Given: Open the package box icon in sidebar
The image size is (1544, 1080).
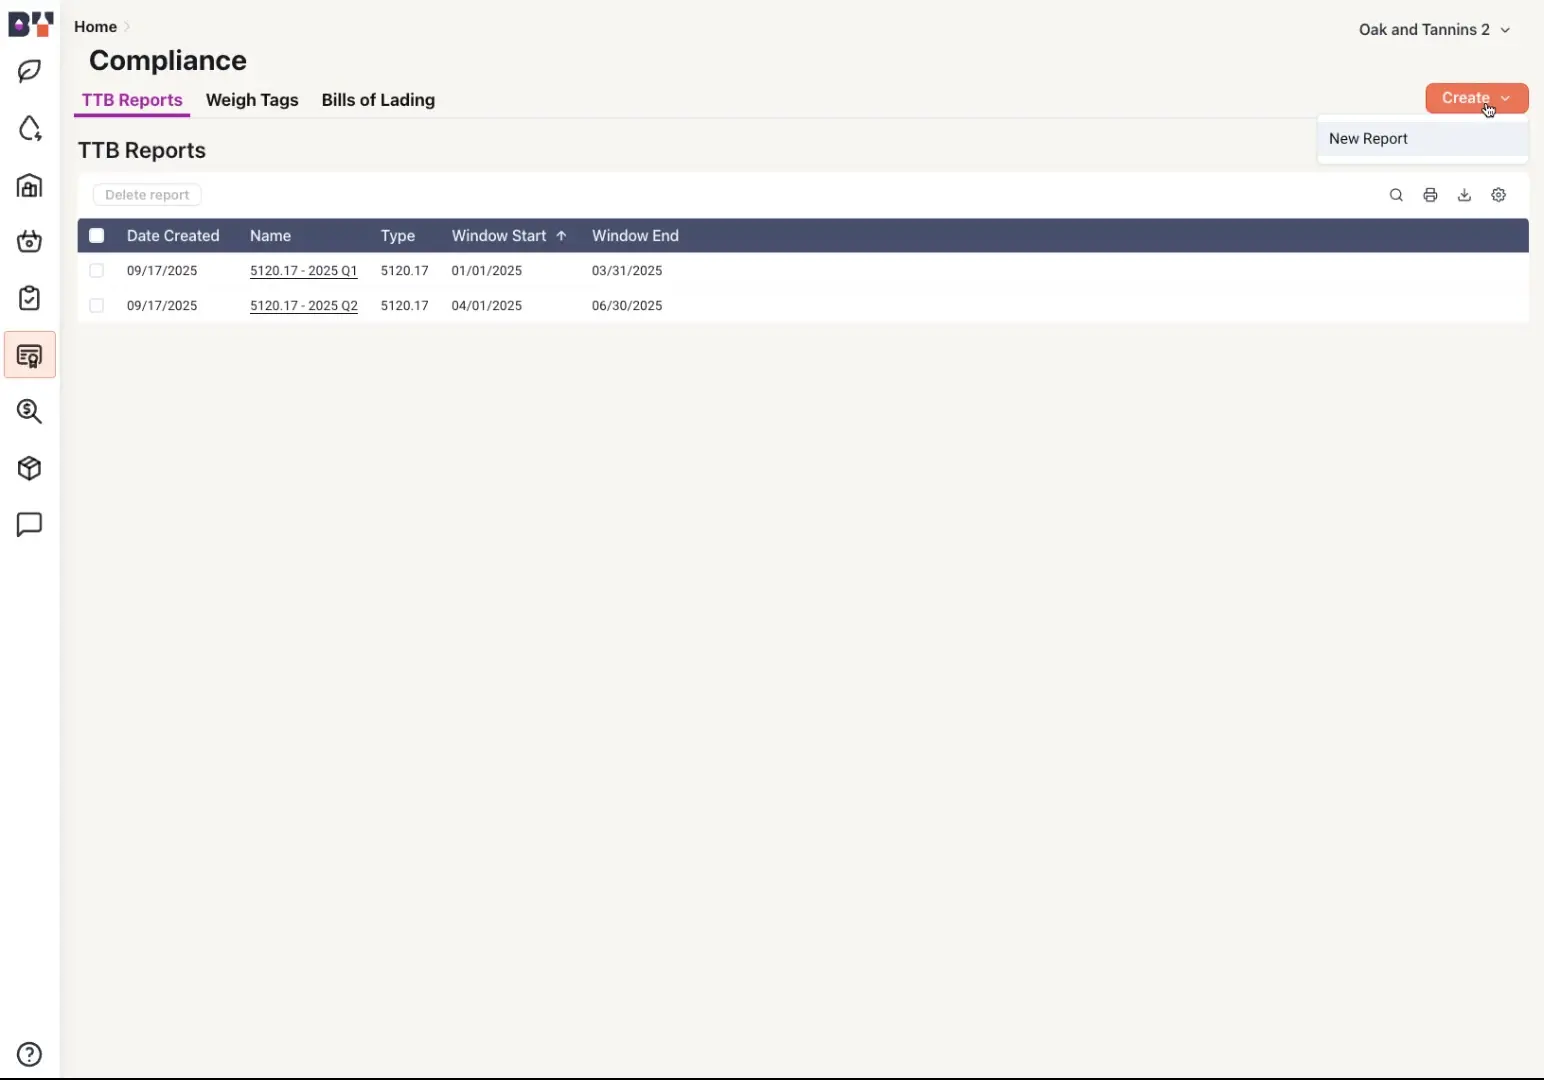Looking at the screenshot, I should pyautogui.click(x=30, y=469).
